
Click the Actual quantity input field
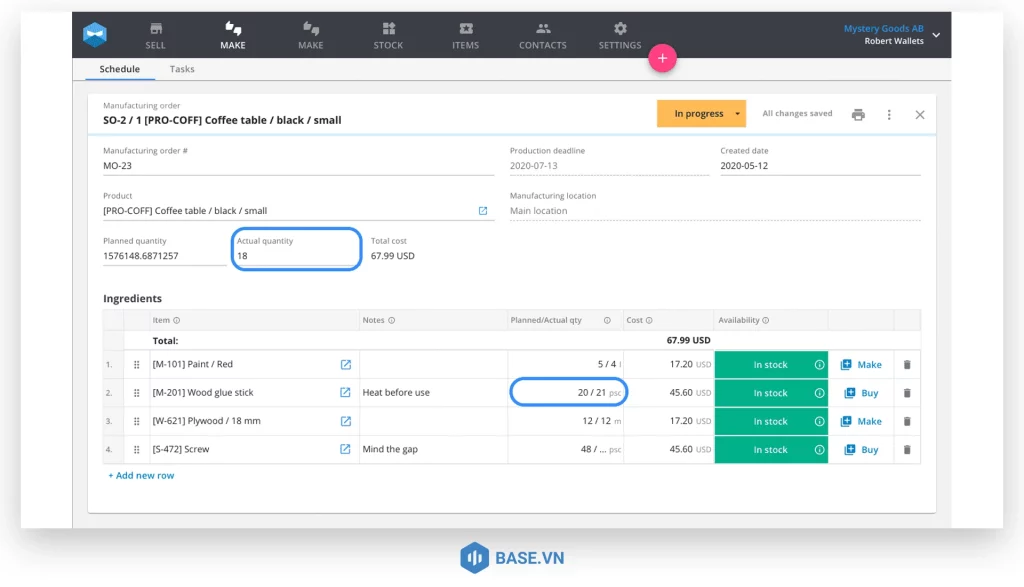point(296,256)
